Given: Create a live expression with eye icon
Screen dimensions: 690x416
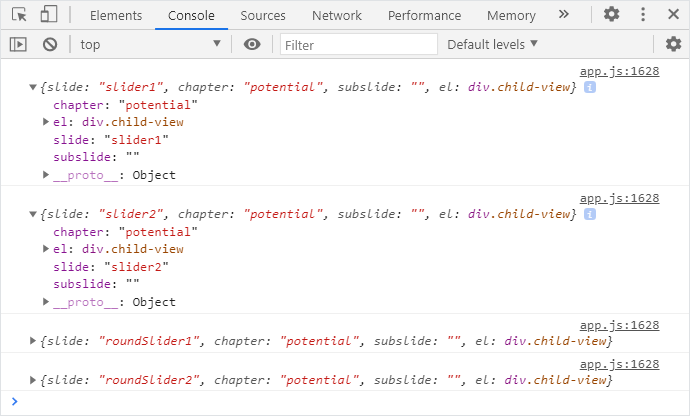Looking at the screenshot, I should click(252, 44).
